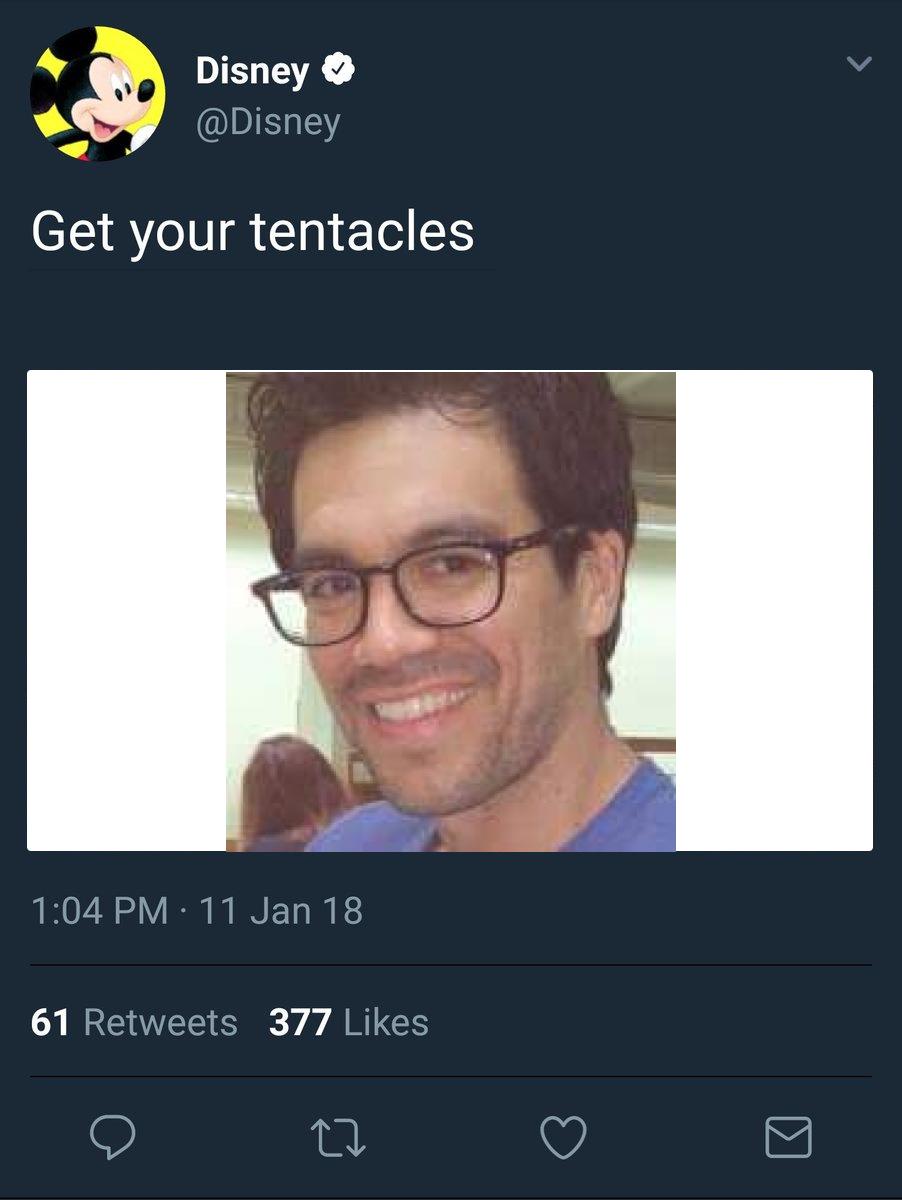Like the tweet with the heart icon
902x1200 pixels.
(563, 1138)
